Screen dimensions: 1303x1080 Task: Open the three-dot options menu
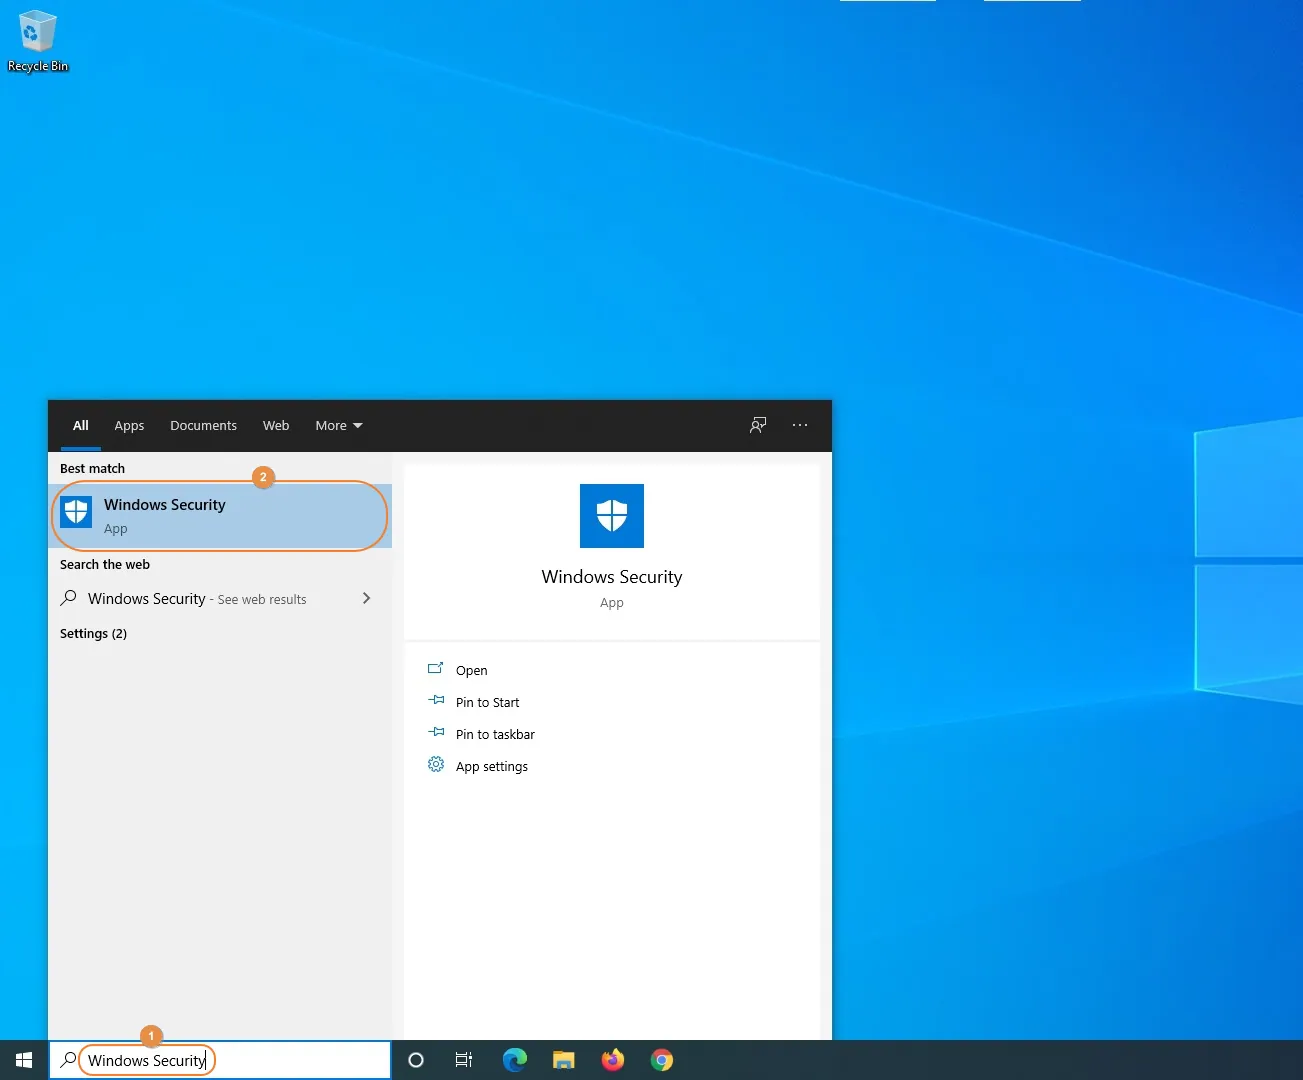click(800, 425)
